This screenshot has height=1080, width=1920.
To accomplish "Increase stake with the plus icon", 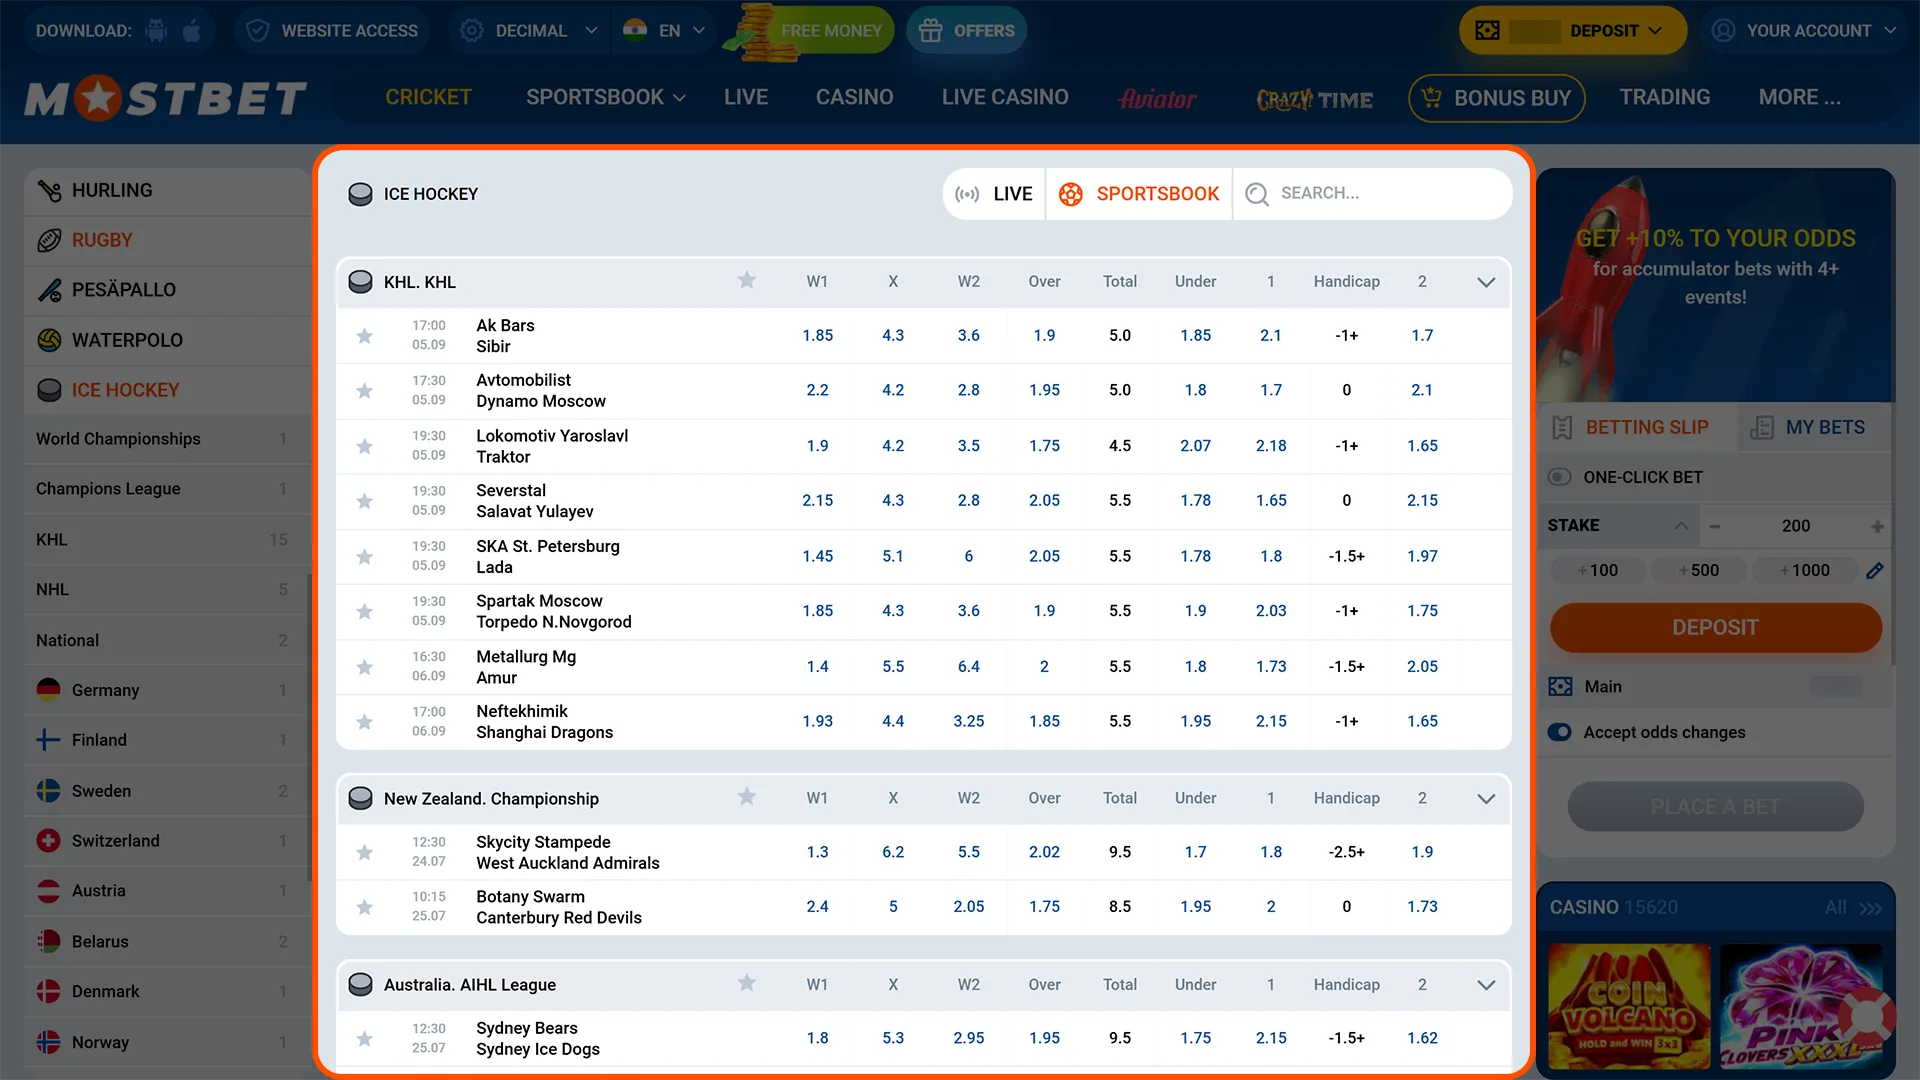I will click(1877, 526).
